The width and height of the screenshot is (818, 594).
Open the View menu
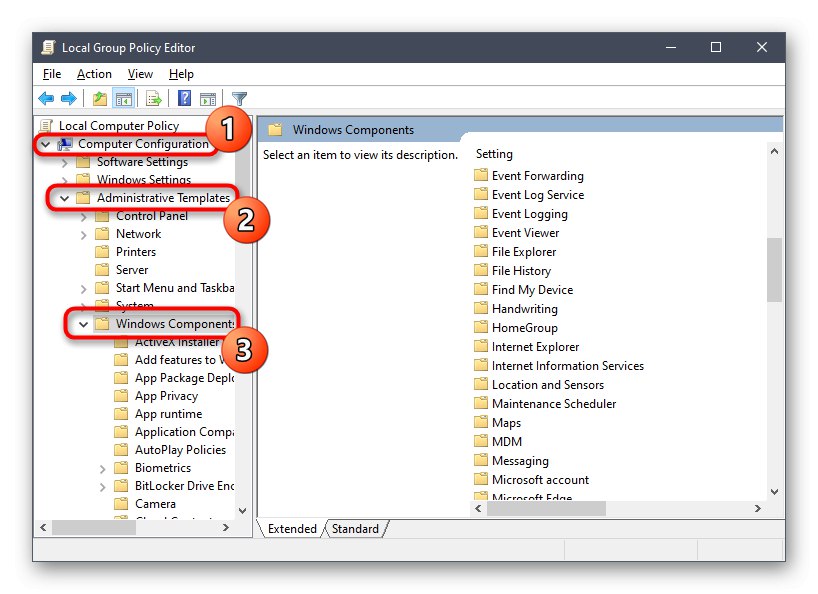coord(140,74)
